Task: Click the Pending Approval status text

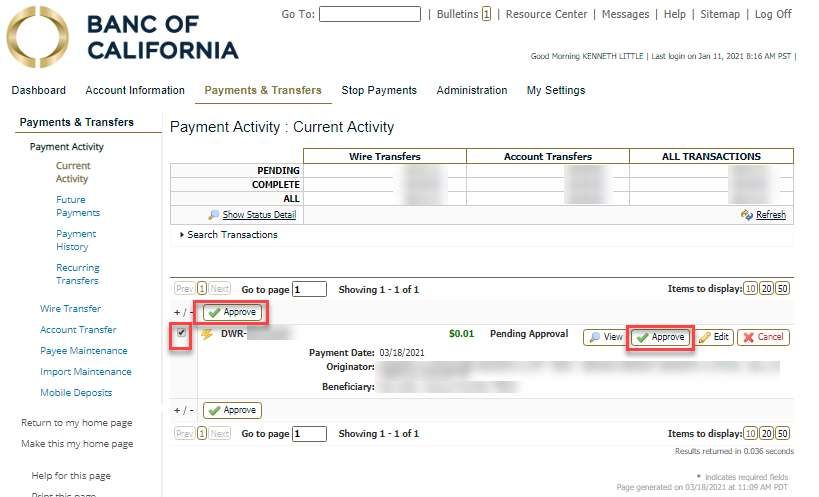Action: click(529, 334)
